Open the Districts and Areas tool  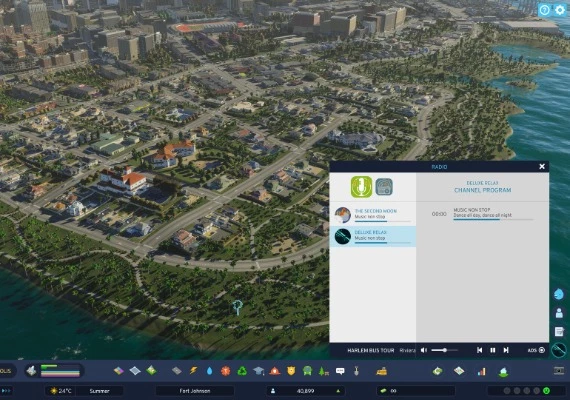(135, 371)
